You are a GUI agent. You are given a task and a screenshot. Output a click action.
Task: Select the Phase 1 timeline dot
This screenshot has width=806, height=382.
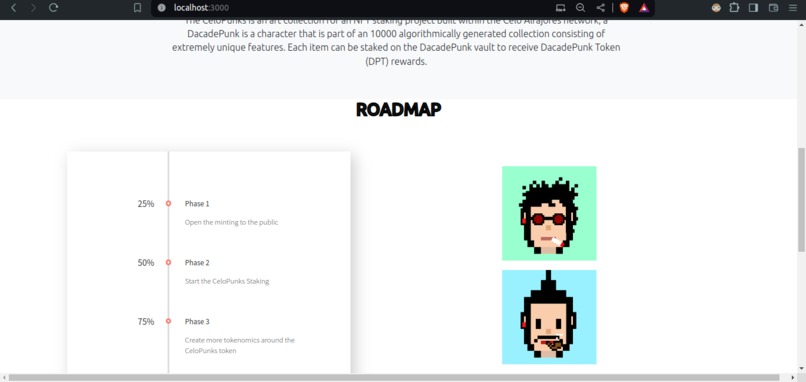coord(168,204)
